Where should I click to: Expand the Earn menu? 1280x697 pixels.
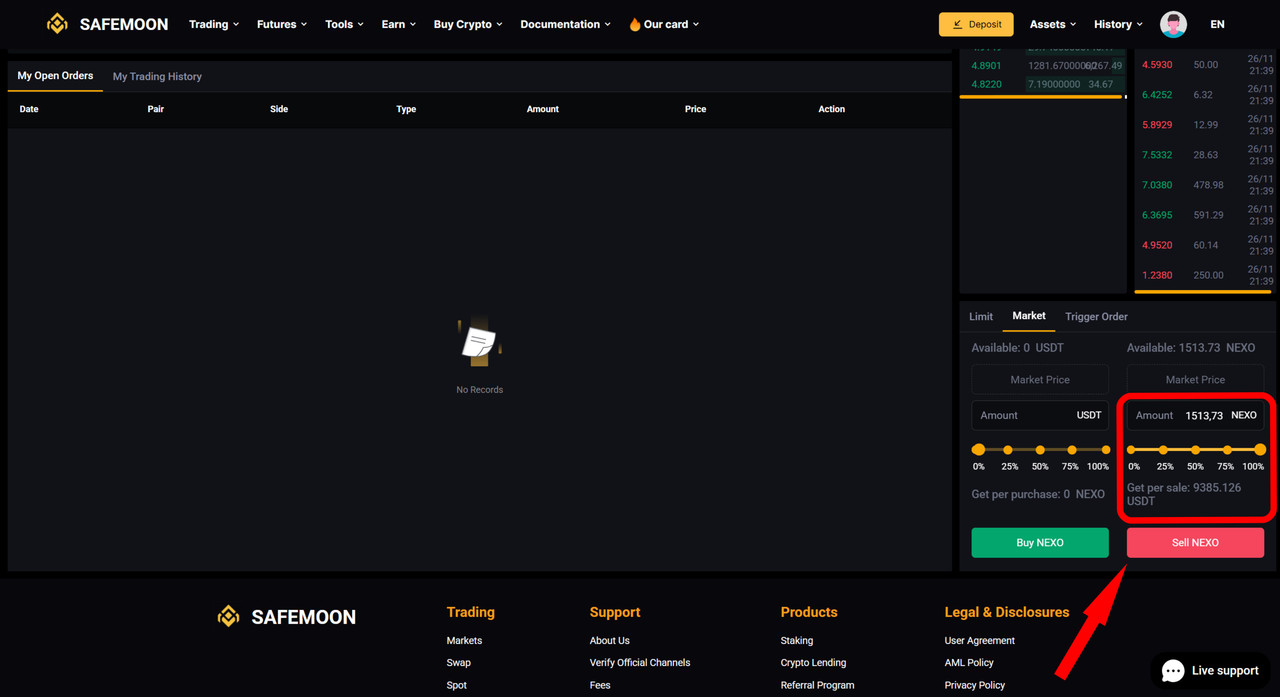pyautogui.click(x=398, y=24)
